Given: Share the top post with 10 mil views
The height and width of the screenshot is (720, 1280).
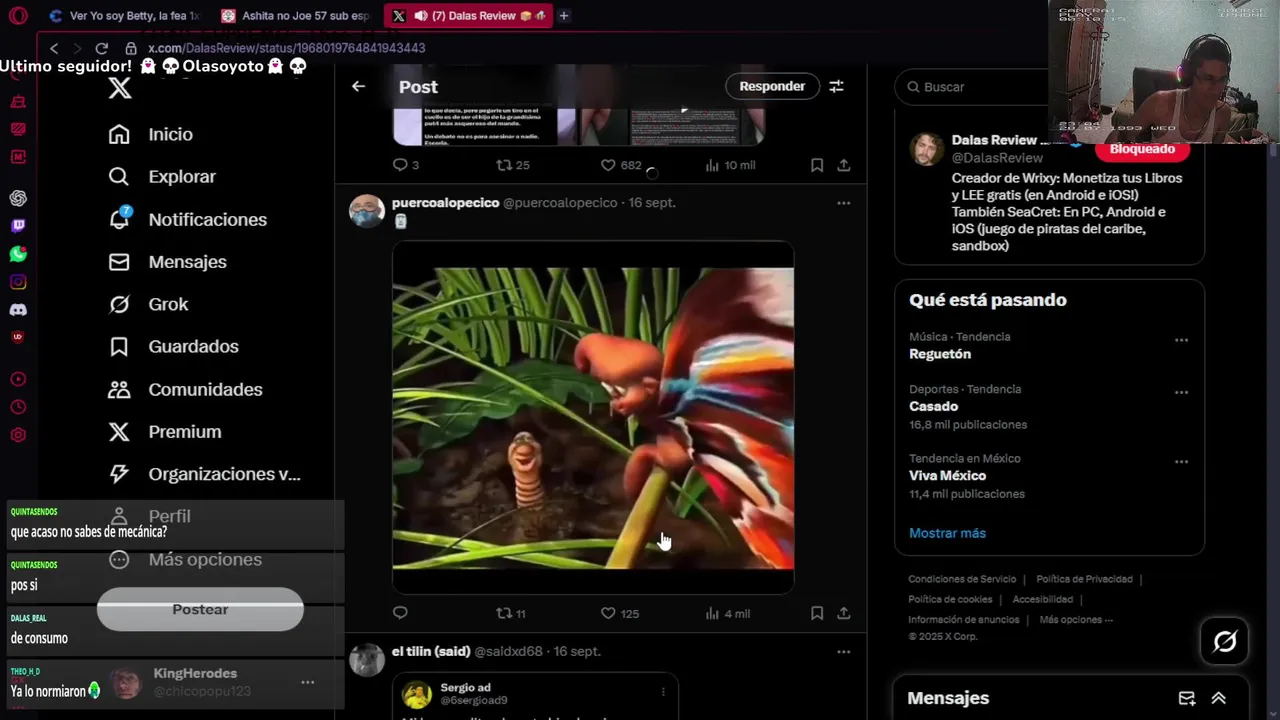Looking at the screenshot, I should tap(844, 165).
